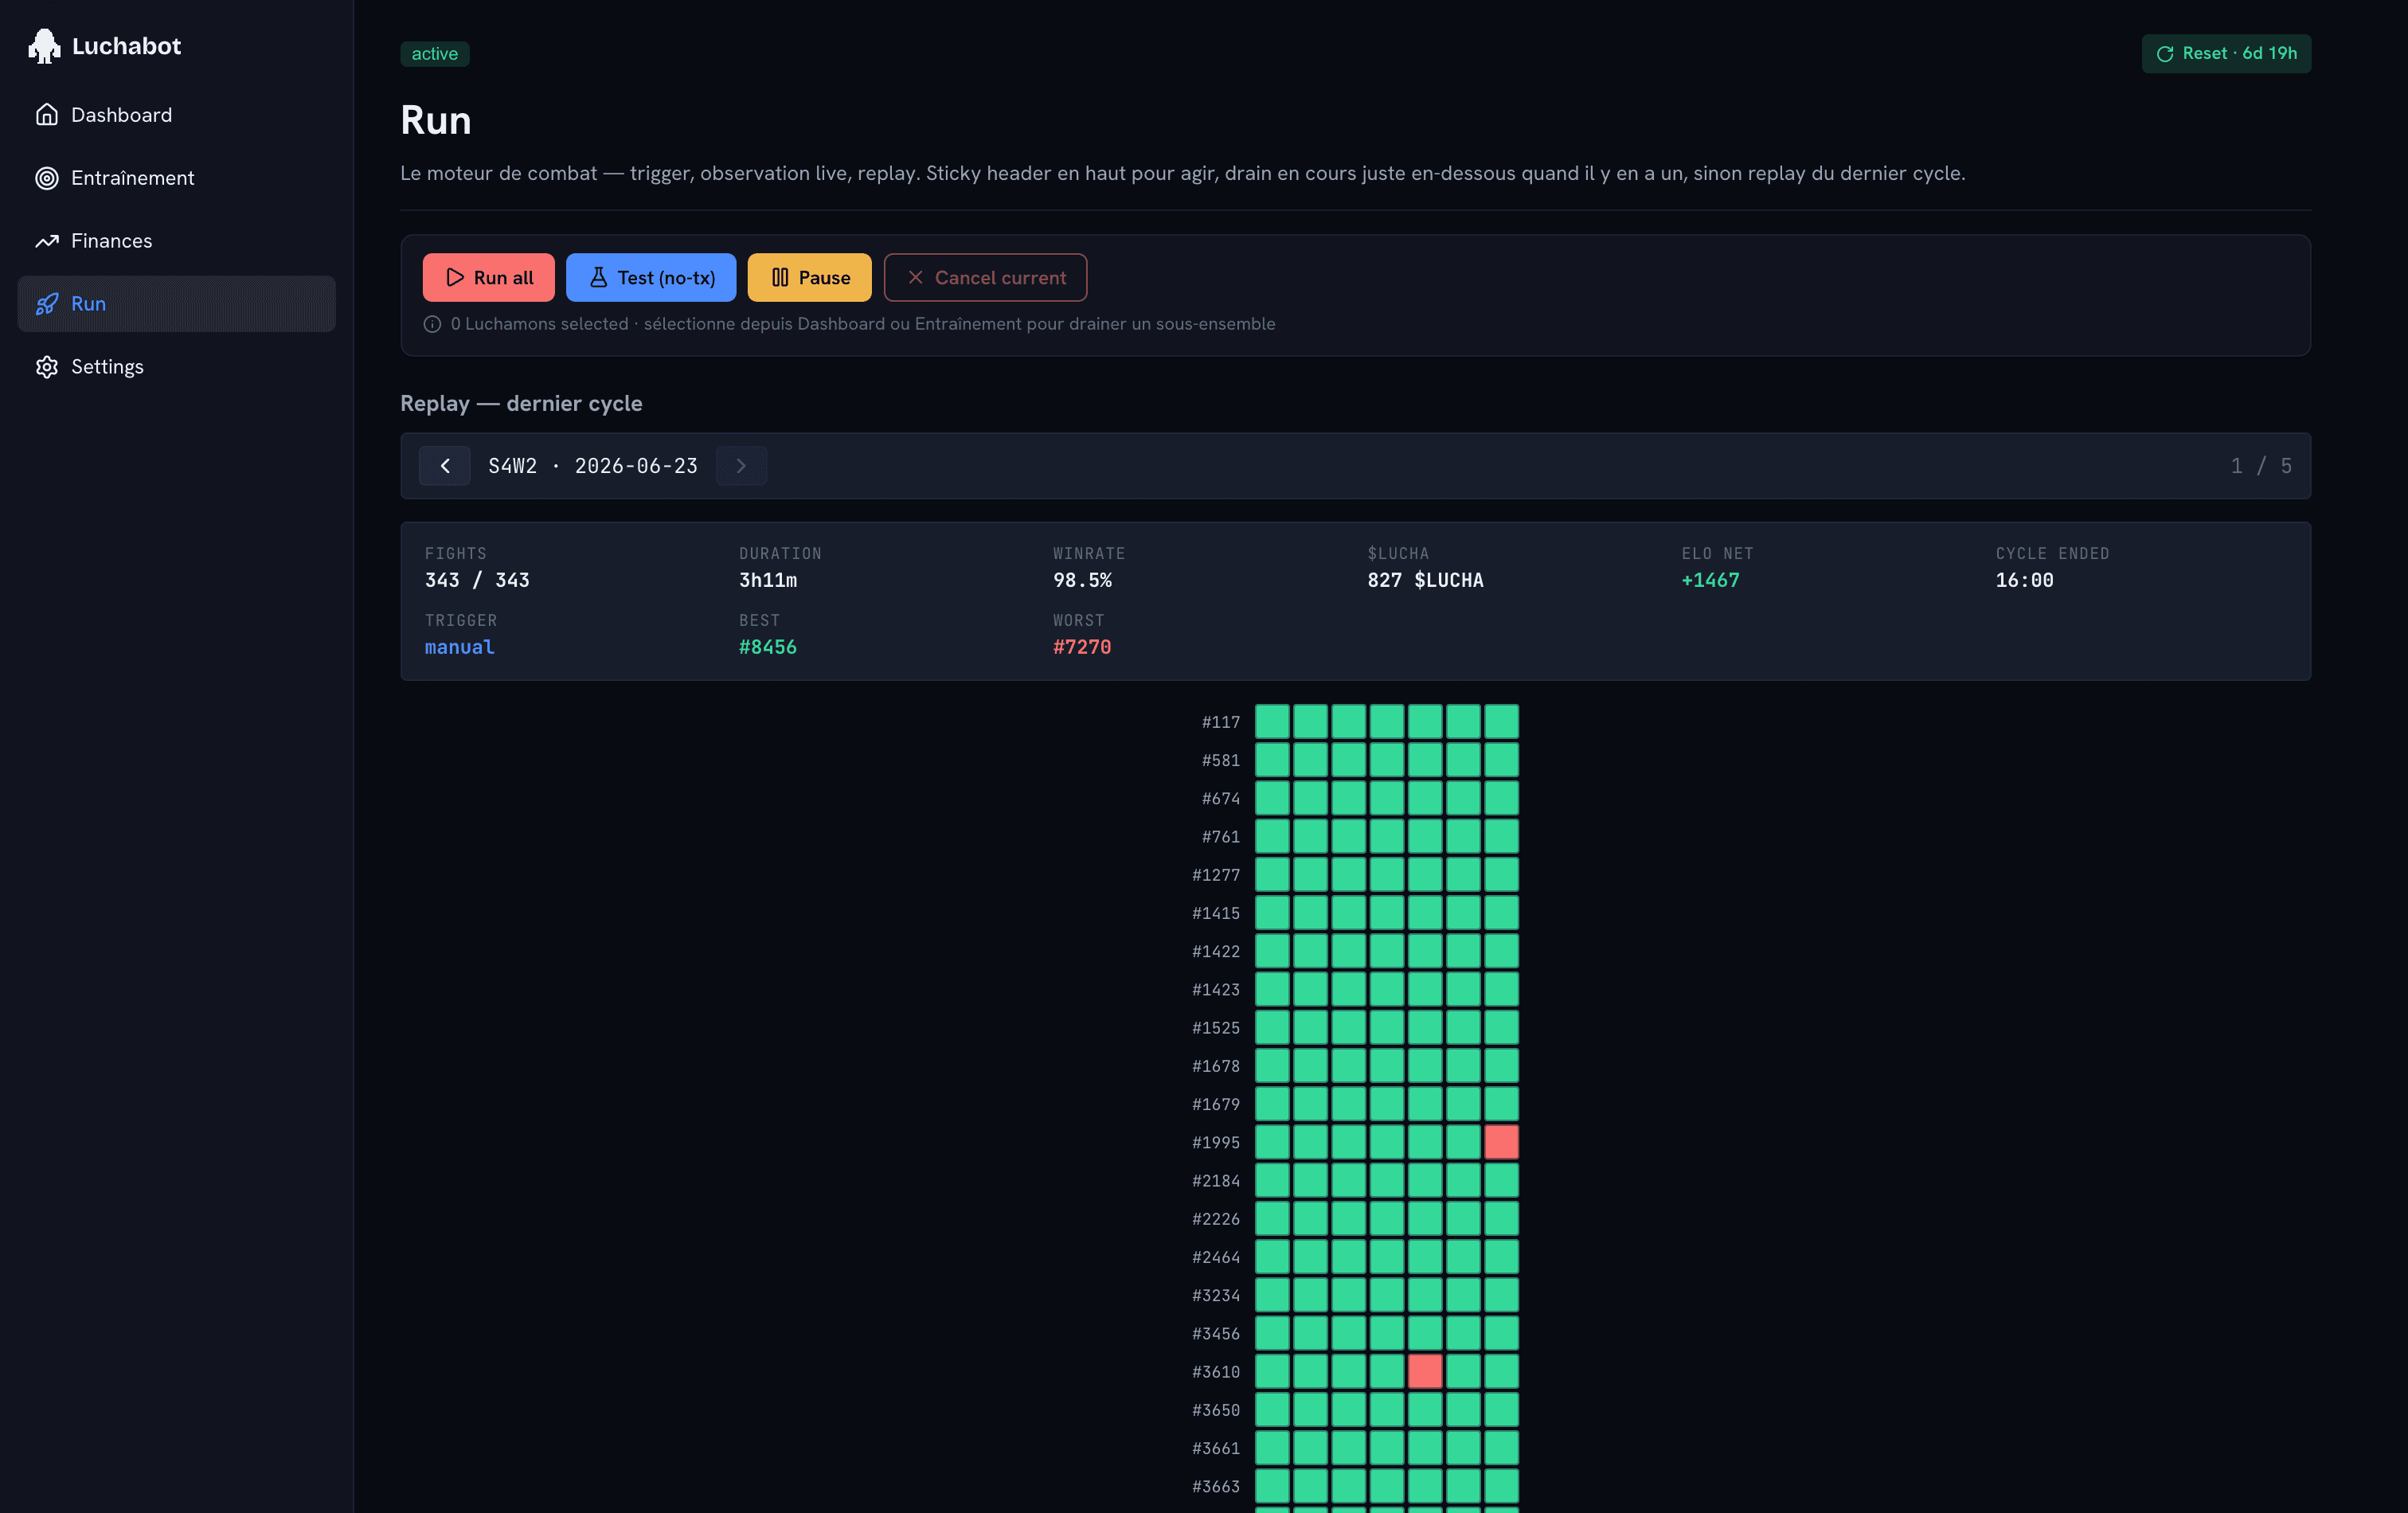Click the red loss square in the #1995 row
The height and width of the screenshot is (1513, 2408).
1501,1142
